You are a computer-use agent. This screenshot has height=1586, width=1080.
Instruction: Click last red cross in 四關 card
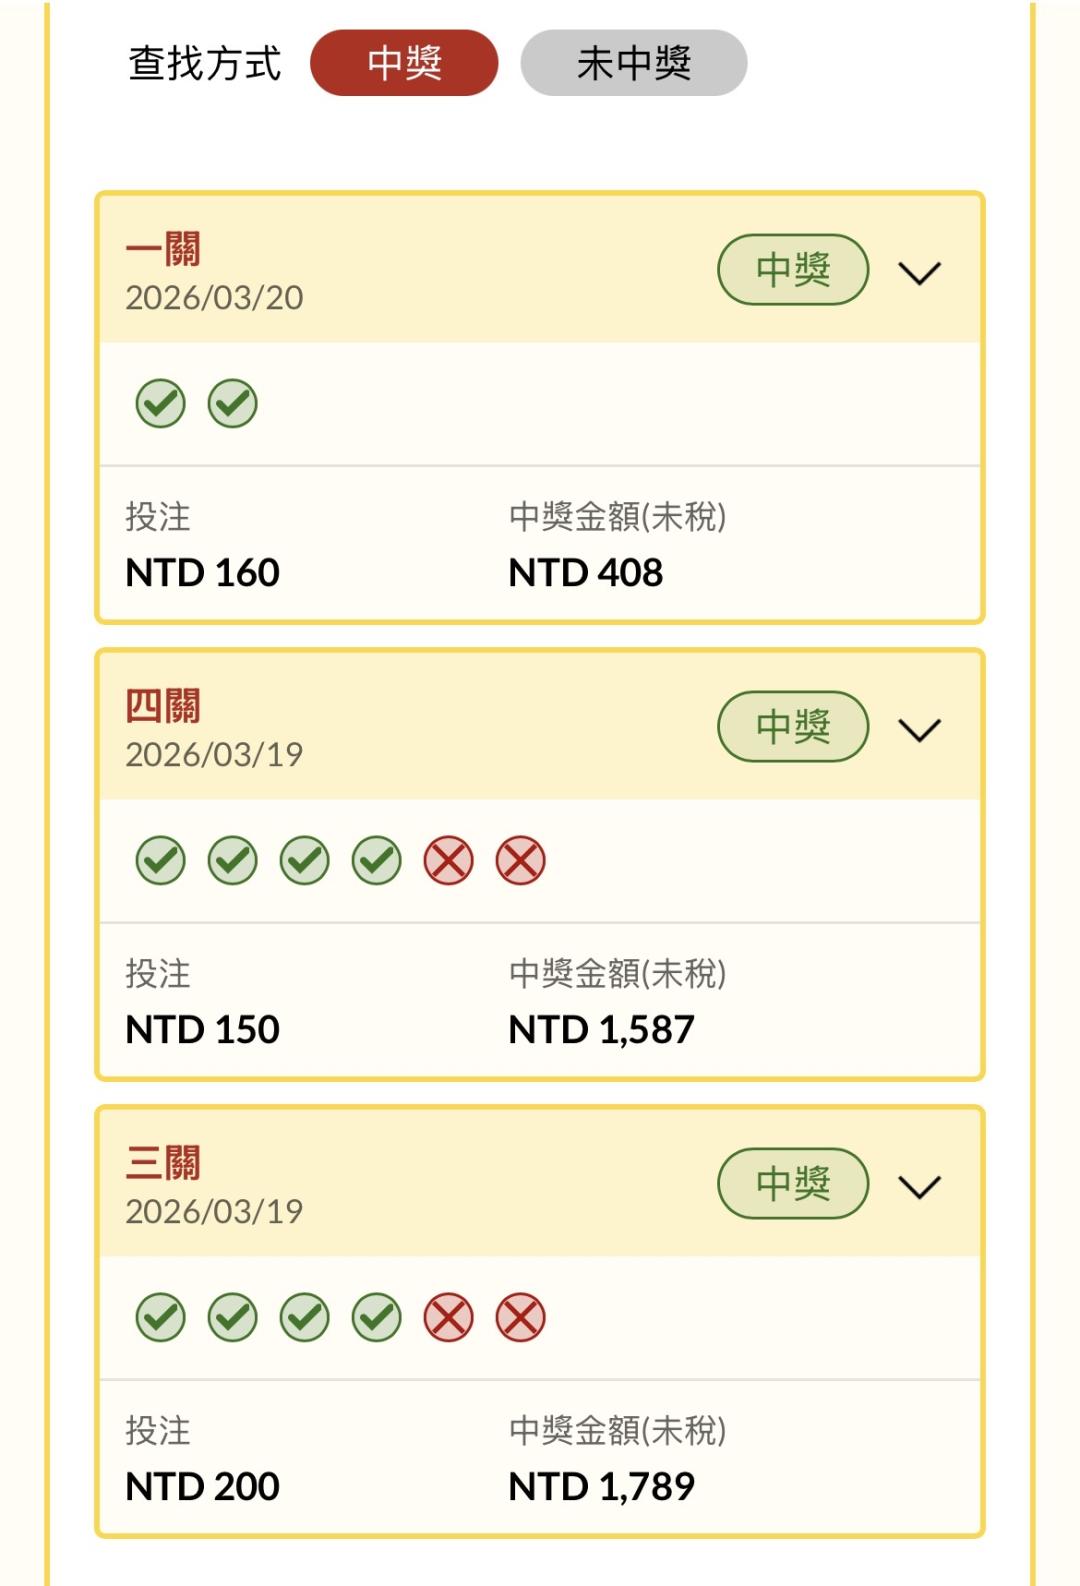pyautogui.click(x=521, y=861)
